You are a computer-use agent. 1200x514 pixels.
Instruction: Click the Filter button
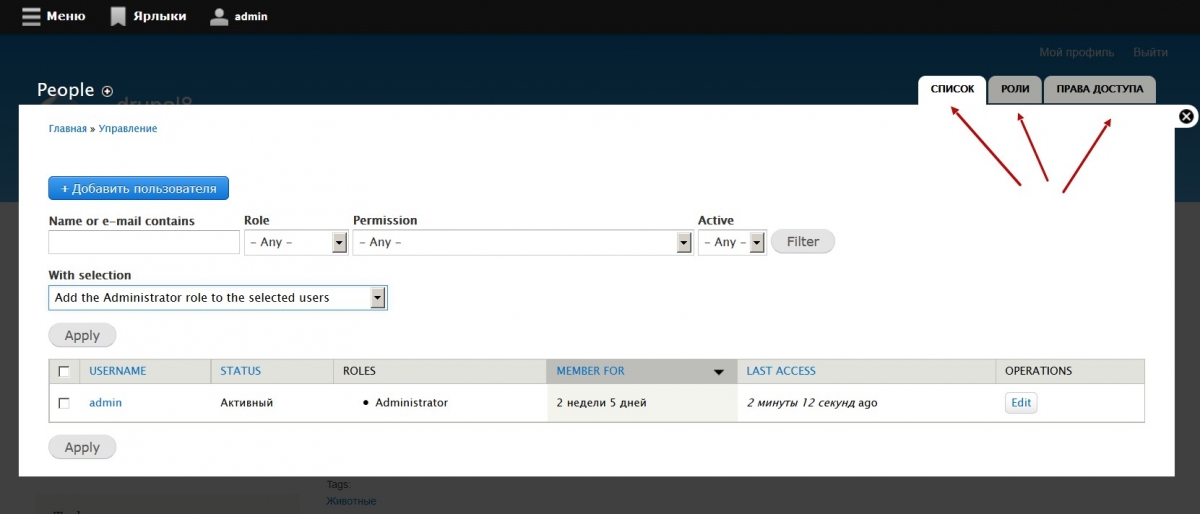[x=803, y=241]
